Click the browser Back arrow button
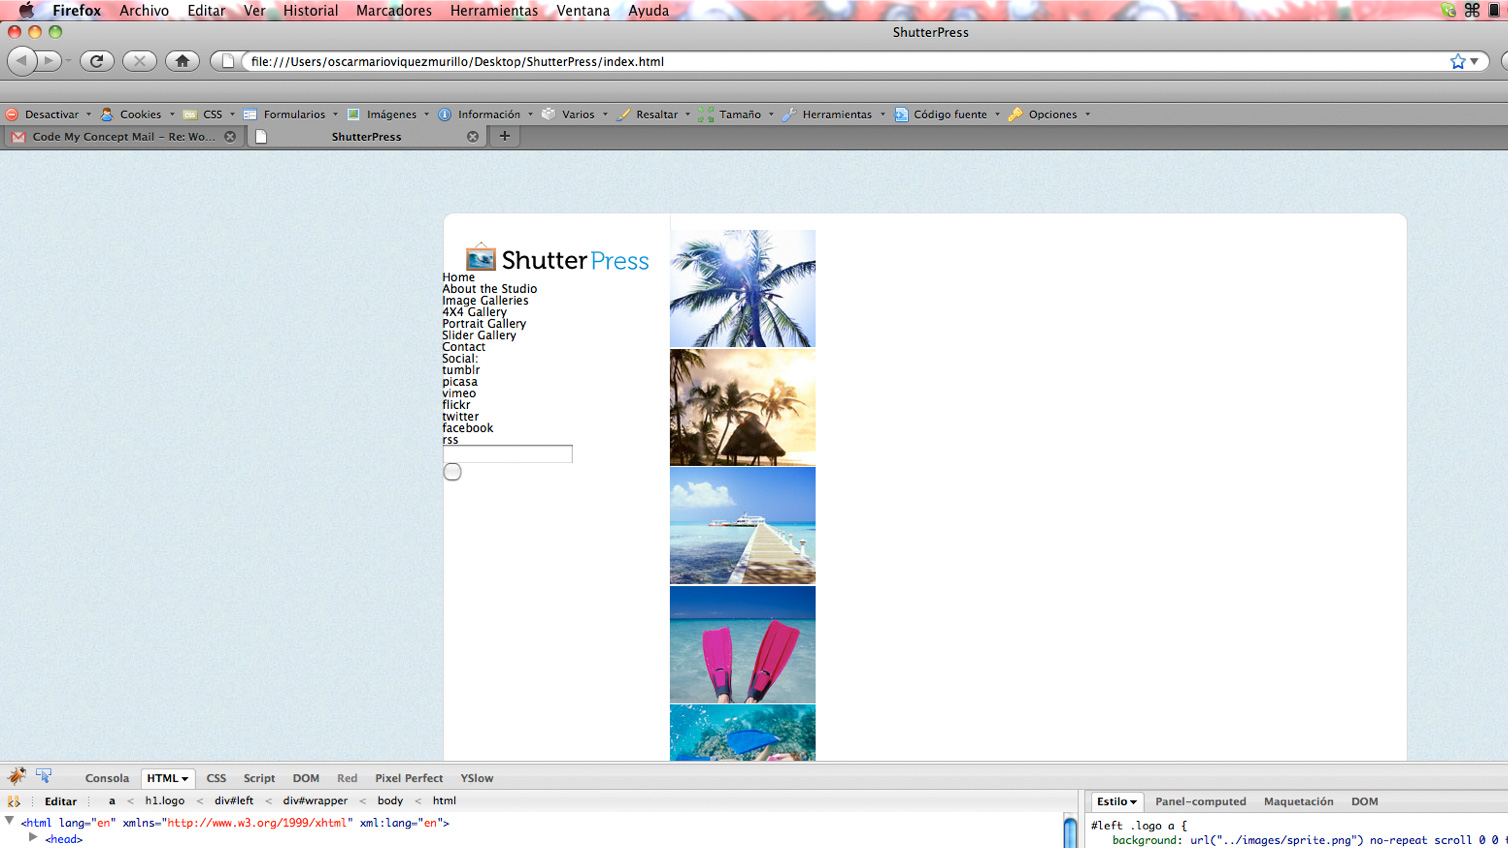Image resolution: width=1508 pixels, height=848 pixels. (22, 61)
